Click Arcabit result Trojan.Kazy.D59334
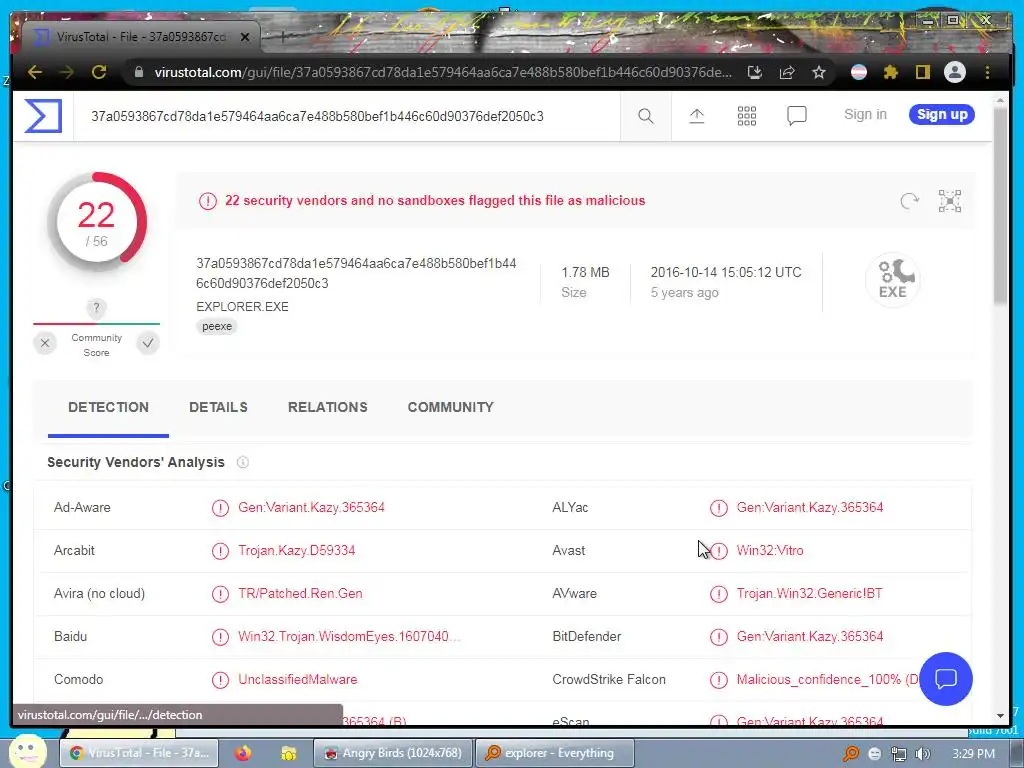Screen dimensions: 1024x768 pyautogui.click(x=296, y=551)
